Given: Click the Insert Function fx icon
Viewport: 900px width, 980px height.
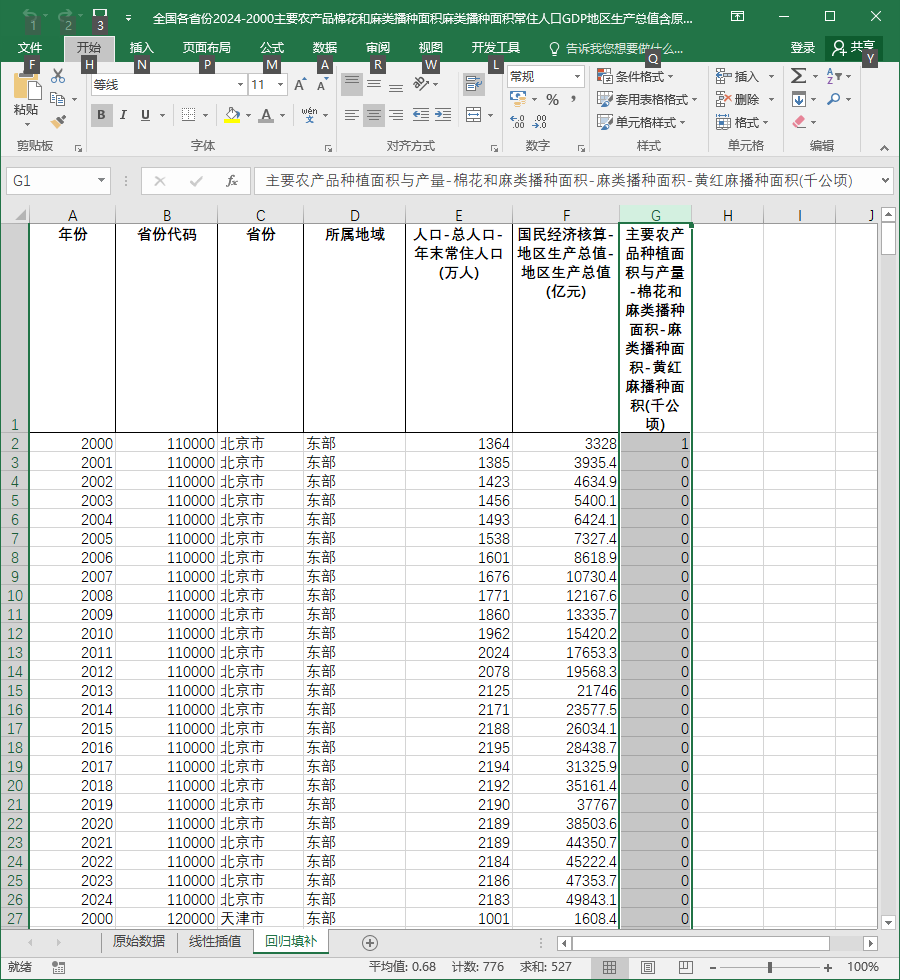Looking at the screenshot, I should tap(231, 181).
